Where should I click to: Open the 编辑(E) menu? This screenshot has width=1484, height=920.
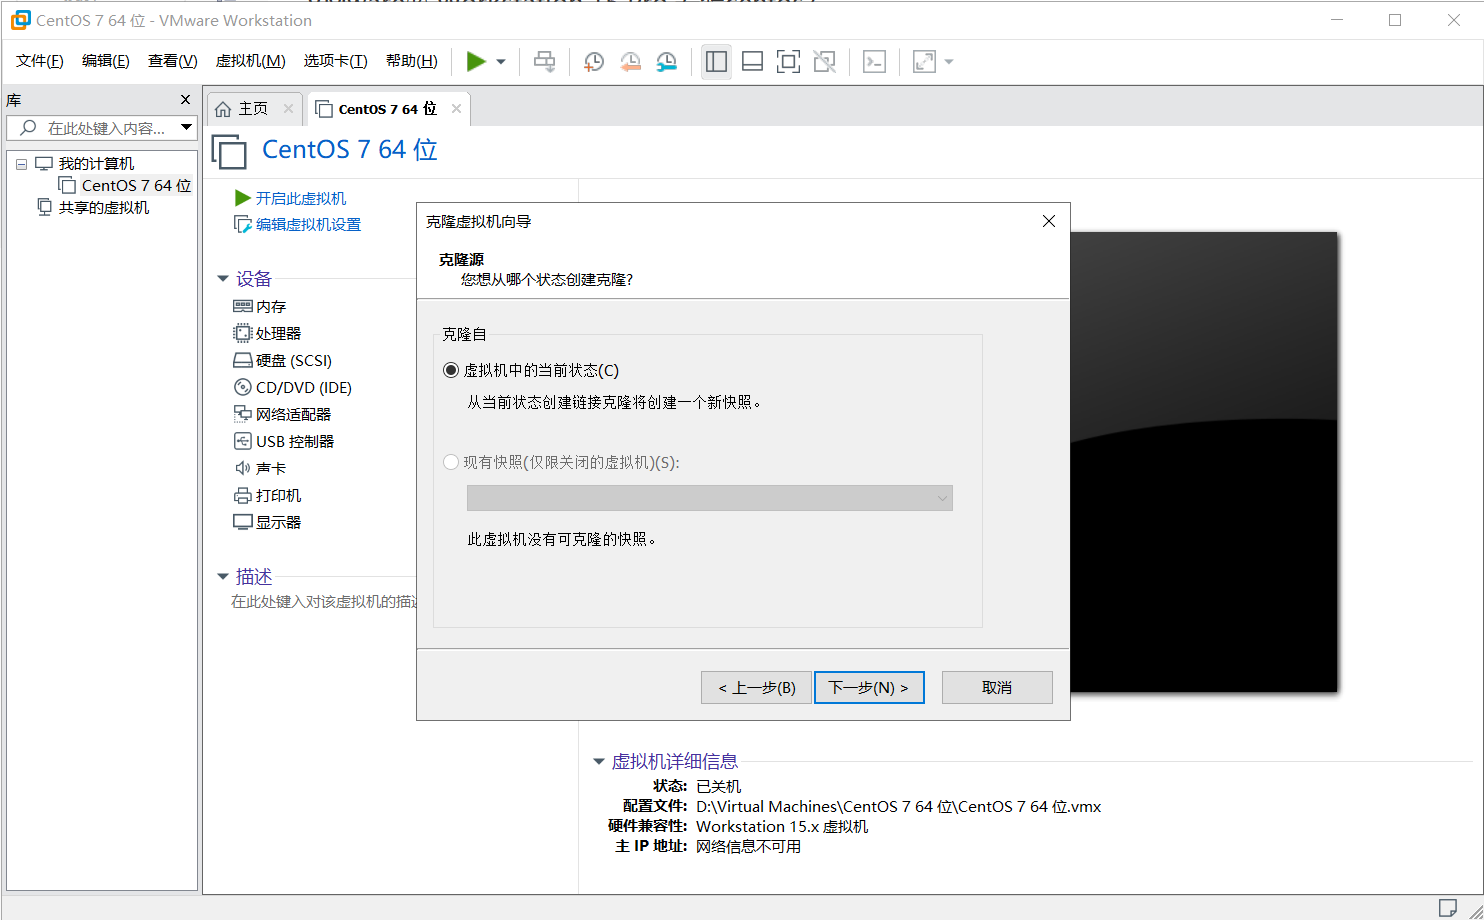point(106,61)
